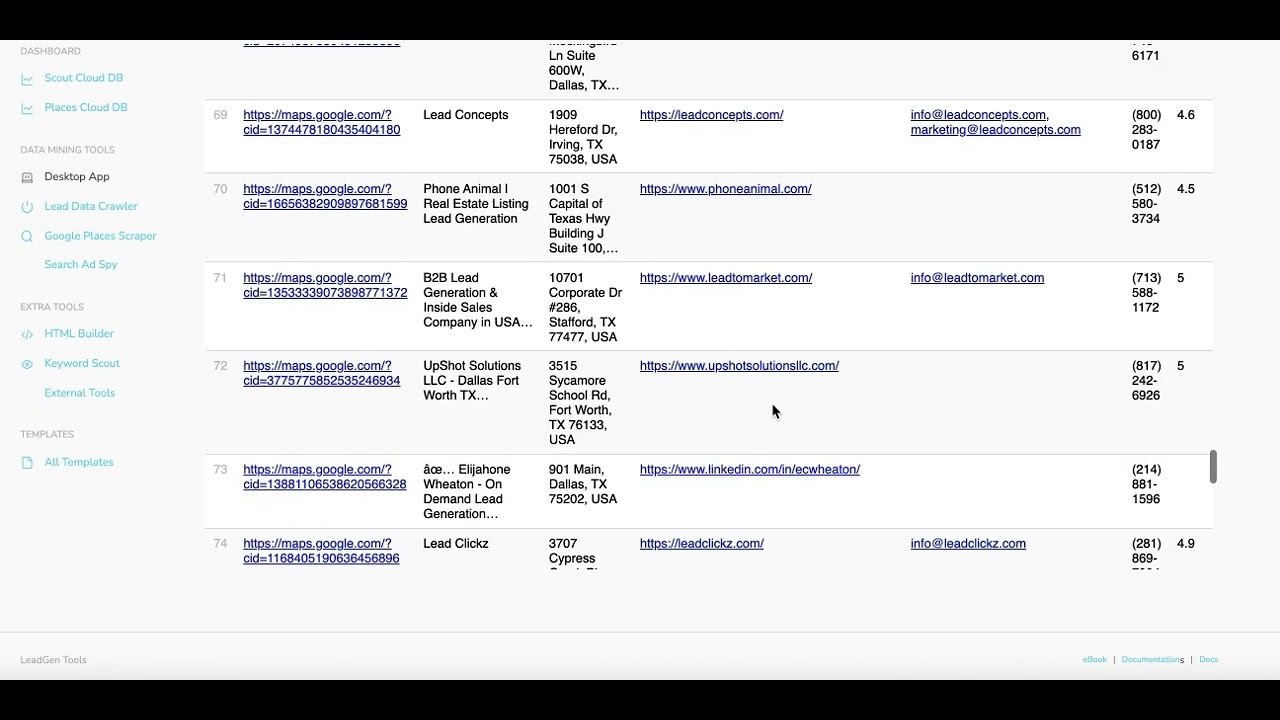Select address 1001 S Capital of Texas Hwy

point(584,218)
